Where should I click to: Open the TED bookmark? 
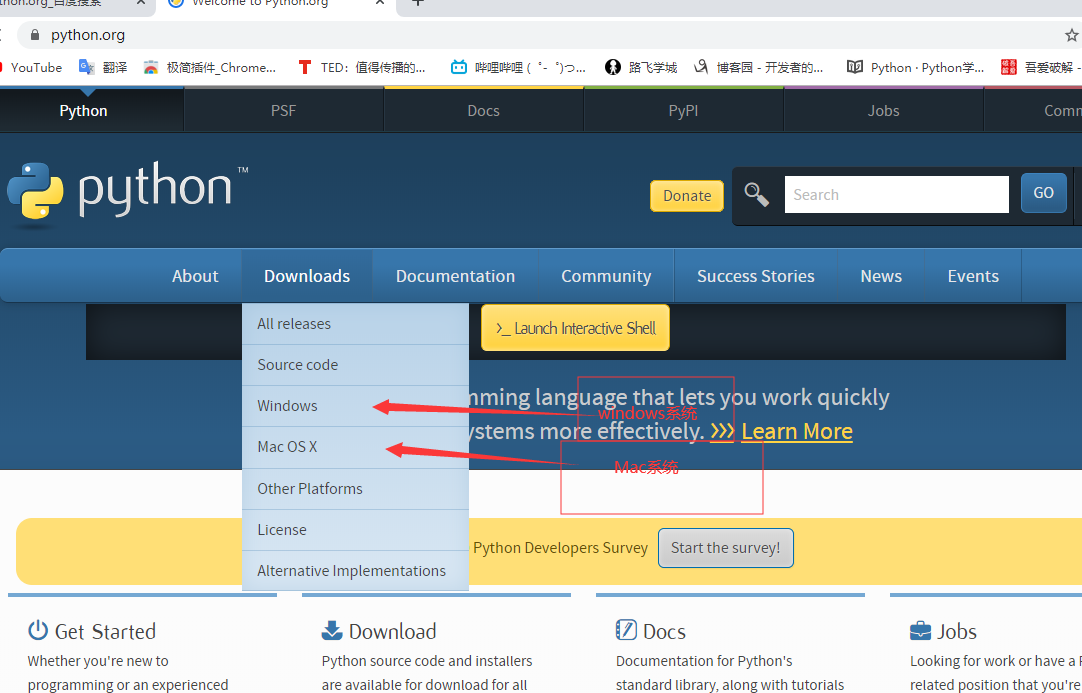[362, 68]
